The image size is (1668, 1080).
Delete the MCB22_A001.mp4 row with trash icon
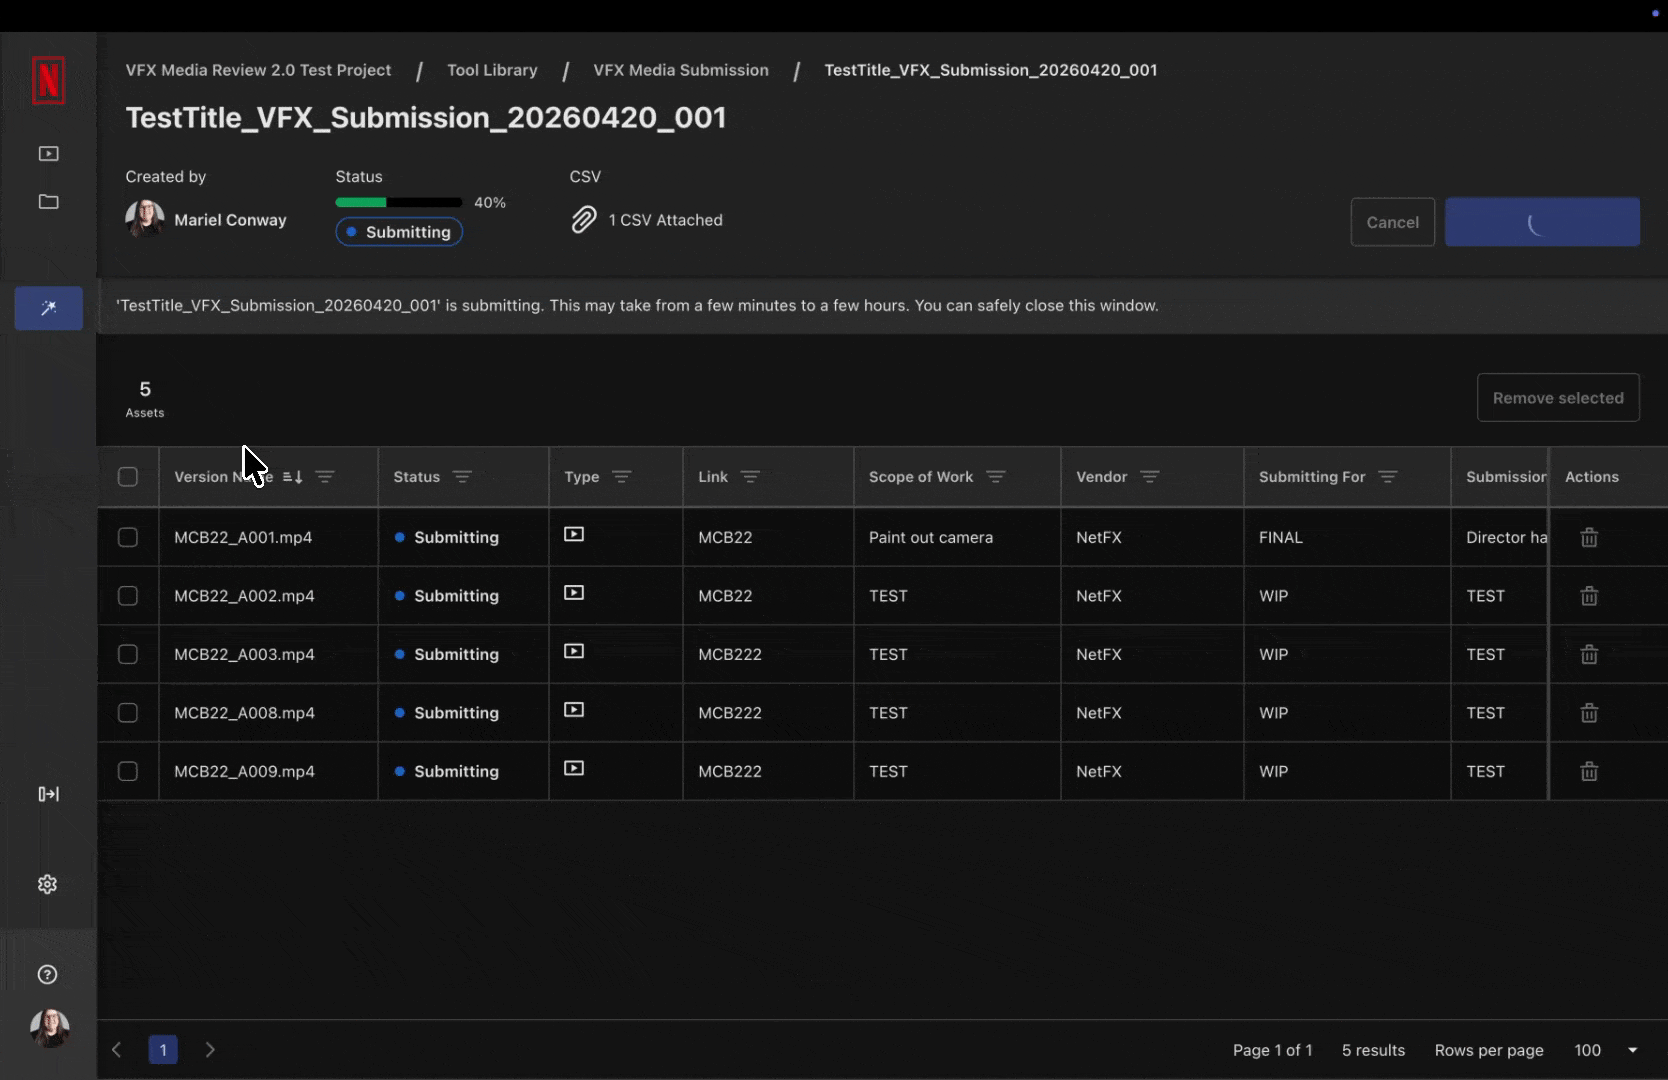point(1589,538)
